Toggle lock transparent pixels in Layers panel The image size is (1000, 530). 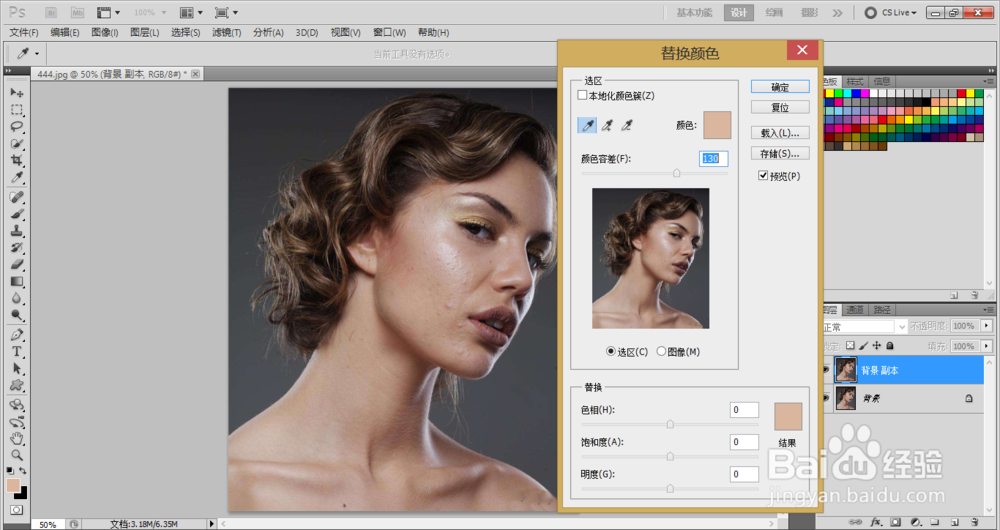850,346
